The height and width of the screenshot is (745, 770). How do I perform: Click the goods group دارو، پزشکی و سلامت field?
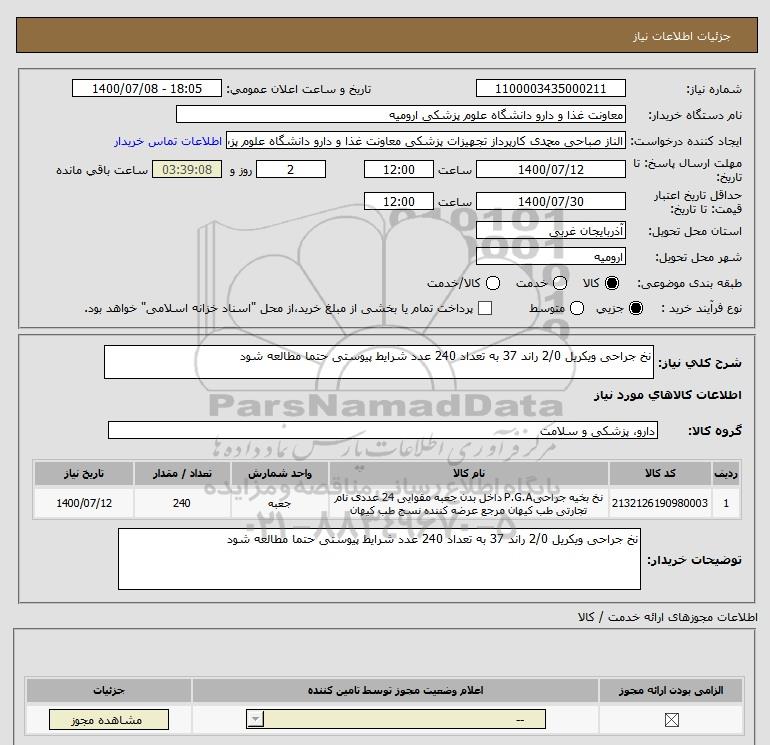coord(383,430)
